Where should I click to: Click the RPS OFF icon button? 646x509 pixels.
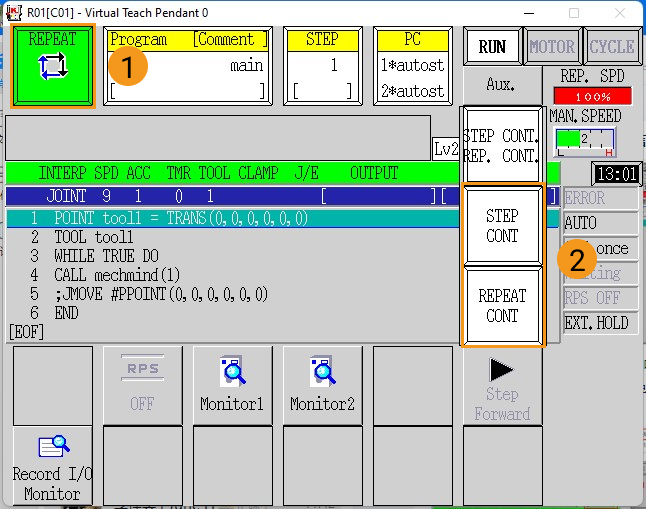pyautogui.click(x=143, y=385)
